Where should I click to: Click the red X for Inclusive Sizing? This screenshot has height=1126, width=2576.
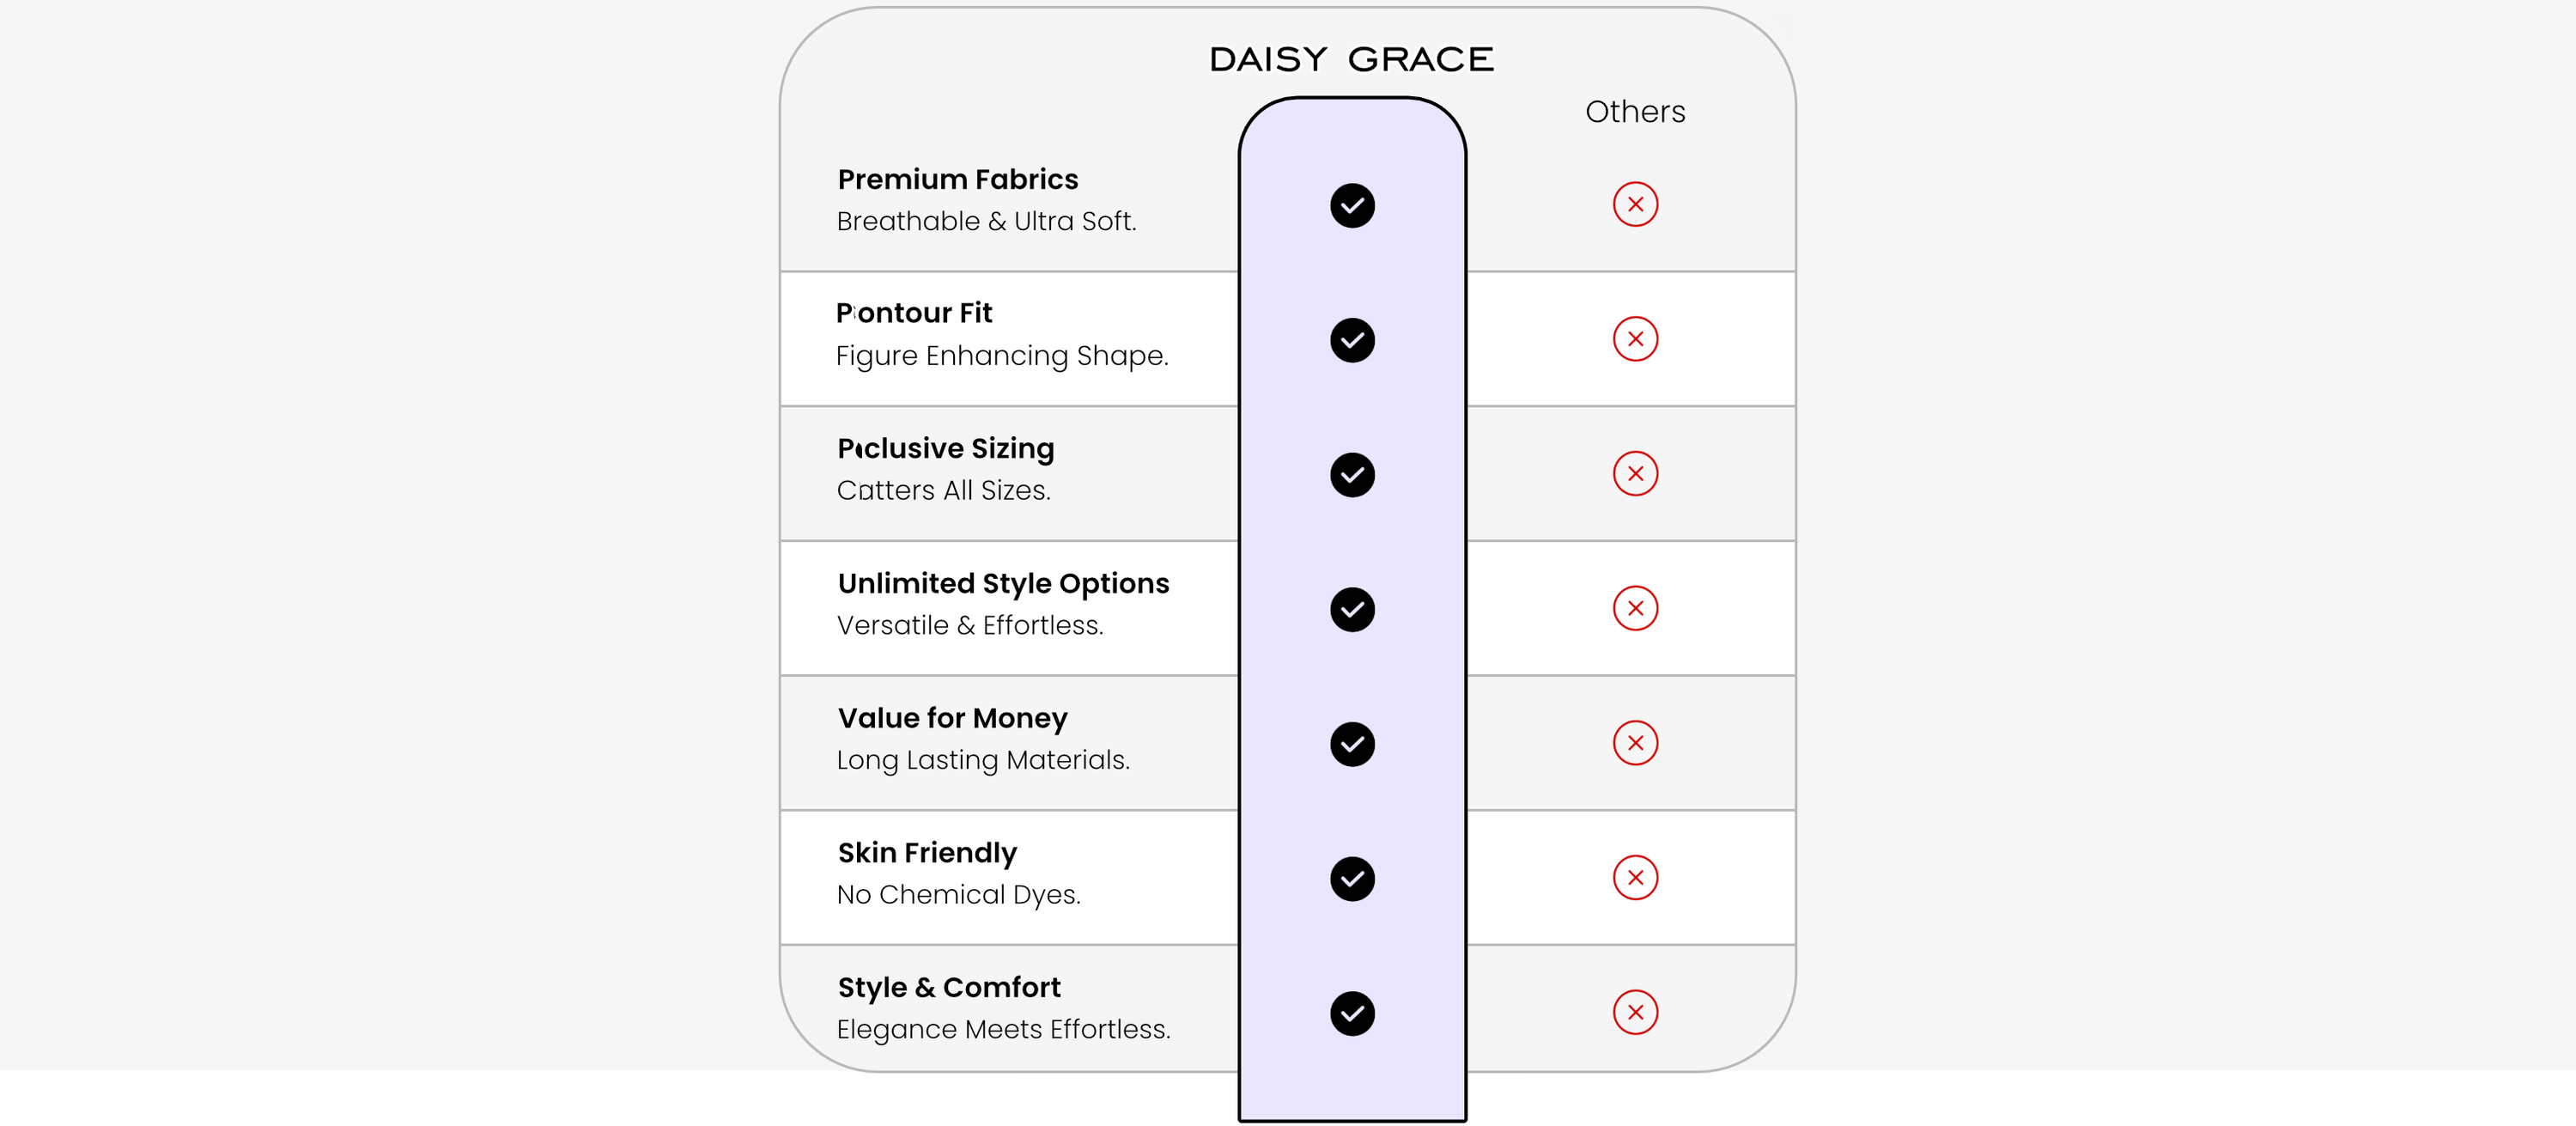(x=1635, y=474)
